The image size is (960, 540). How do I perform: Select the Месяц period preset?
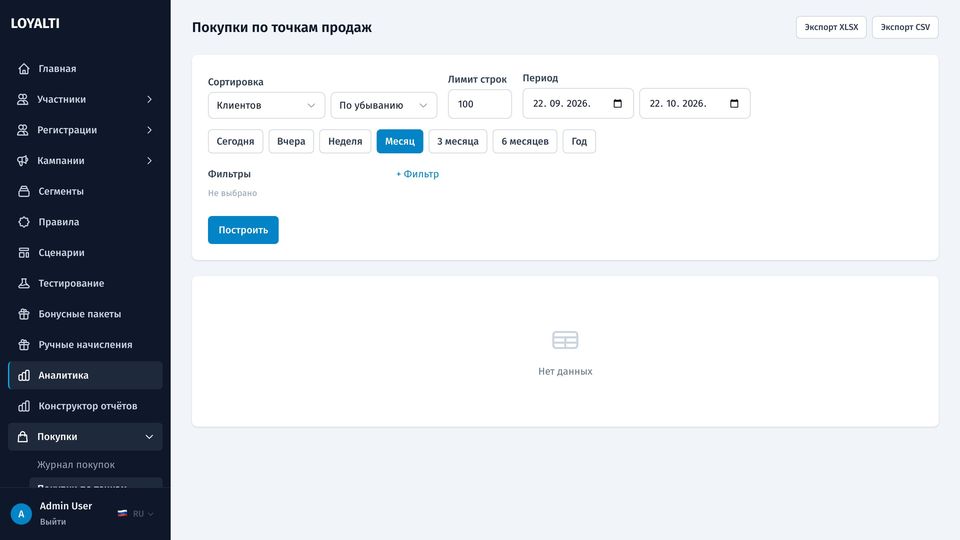click(400, 141)
